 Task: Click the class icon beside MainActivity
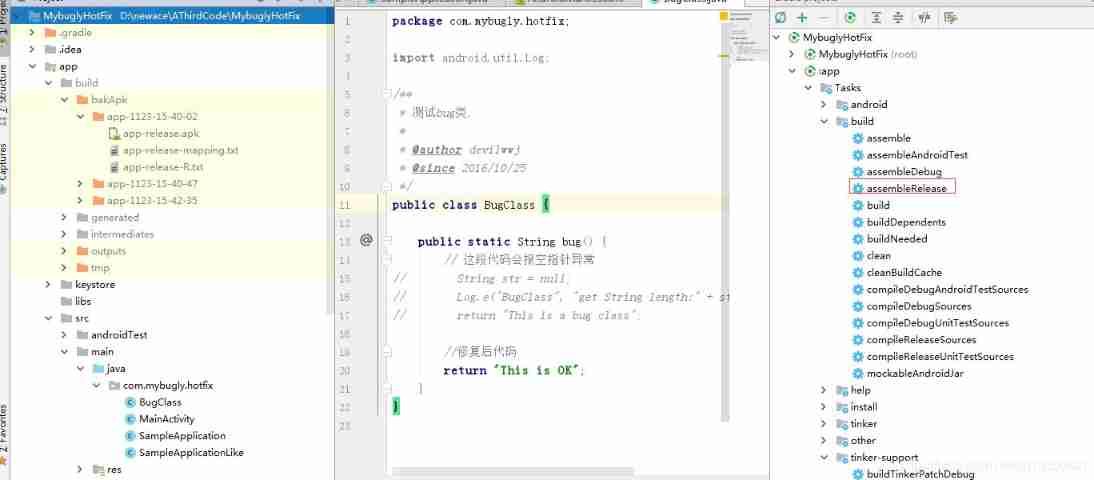coord(130,419)
